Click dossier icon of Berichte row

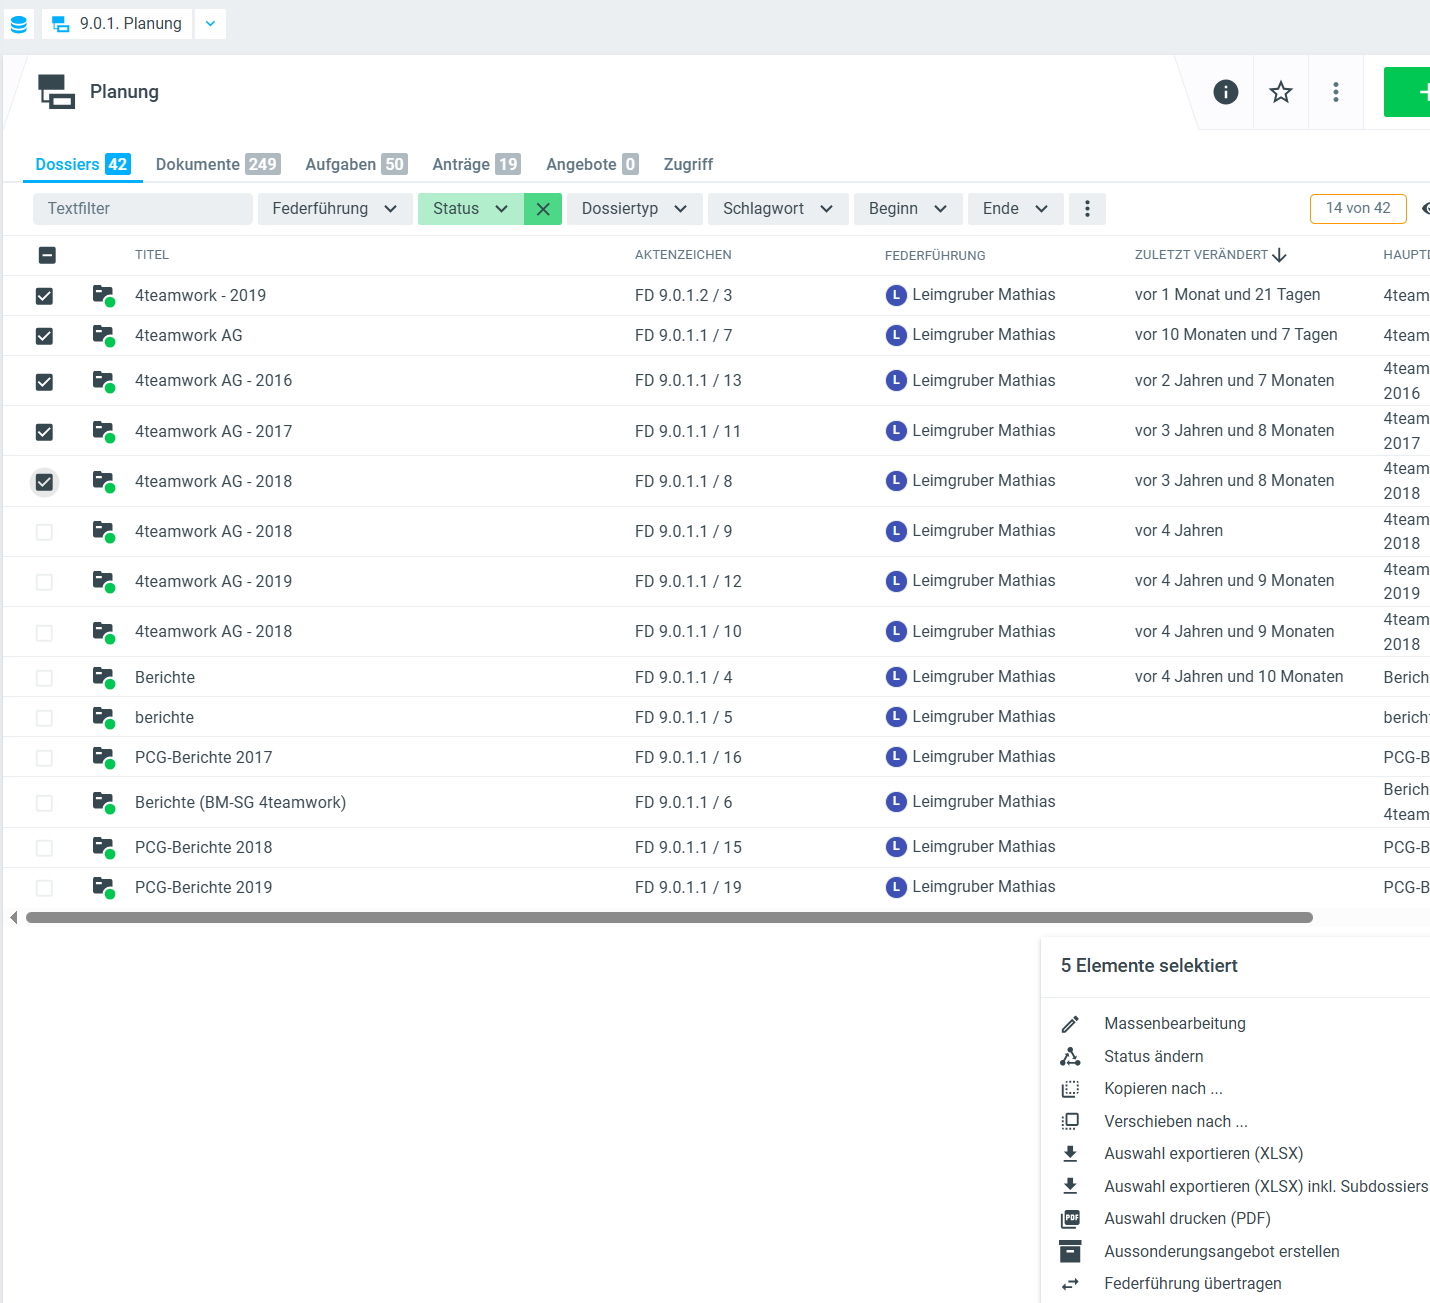(103, 677)
